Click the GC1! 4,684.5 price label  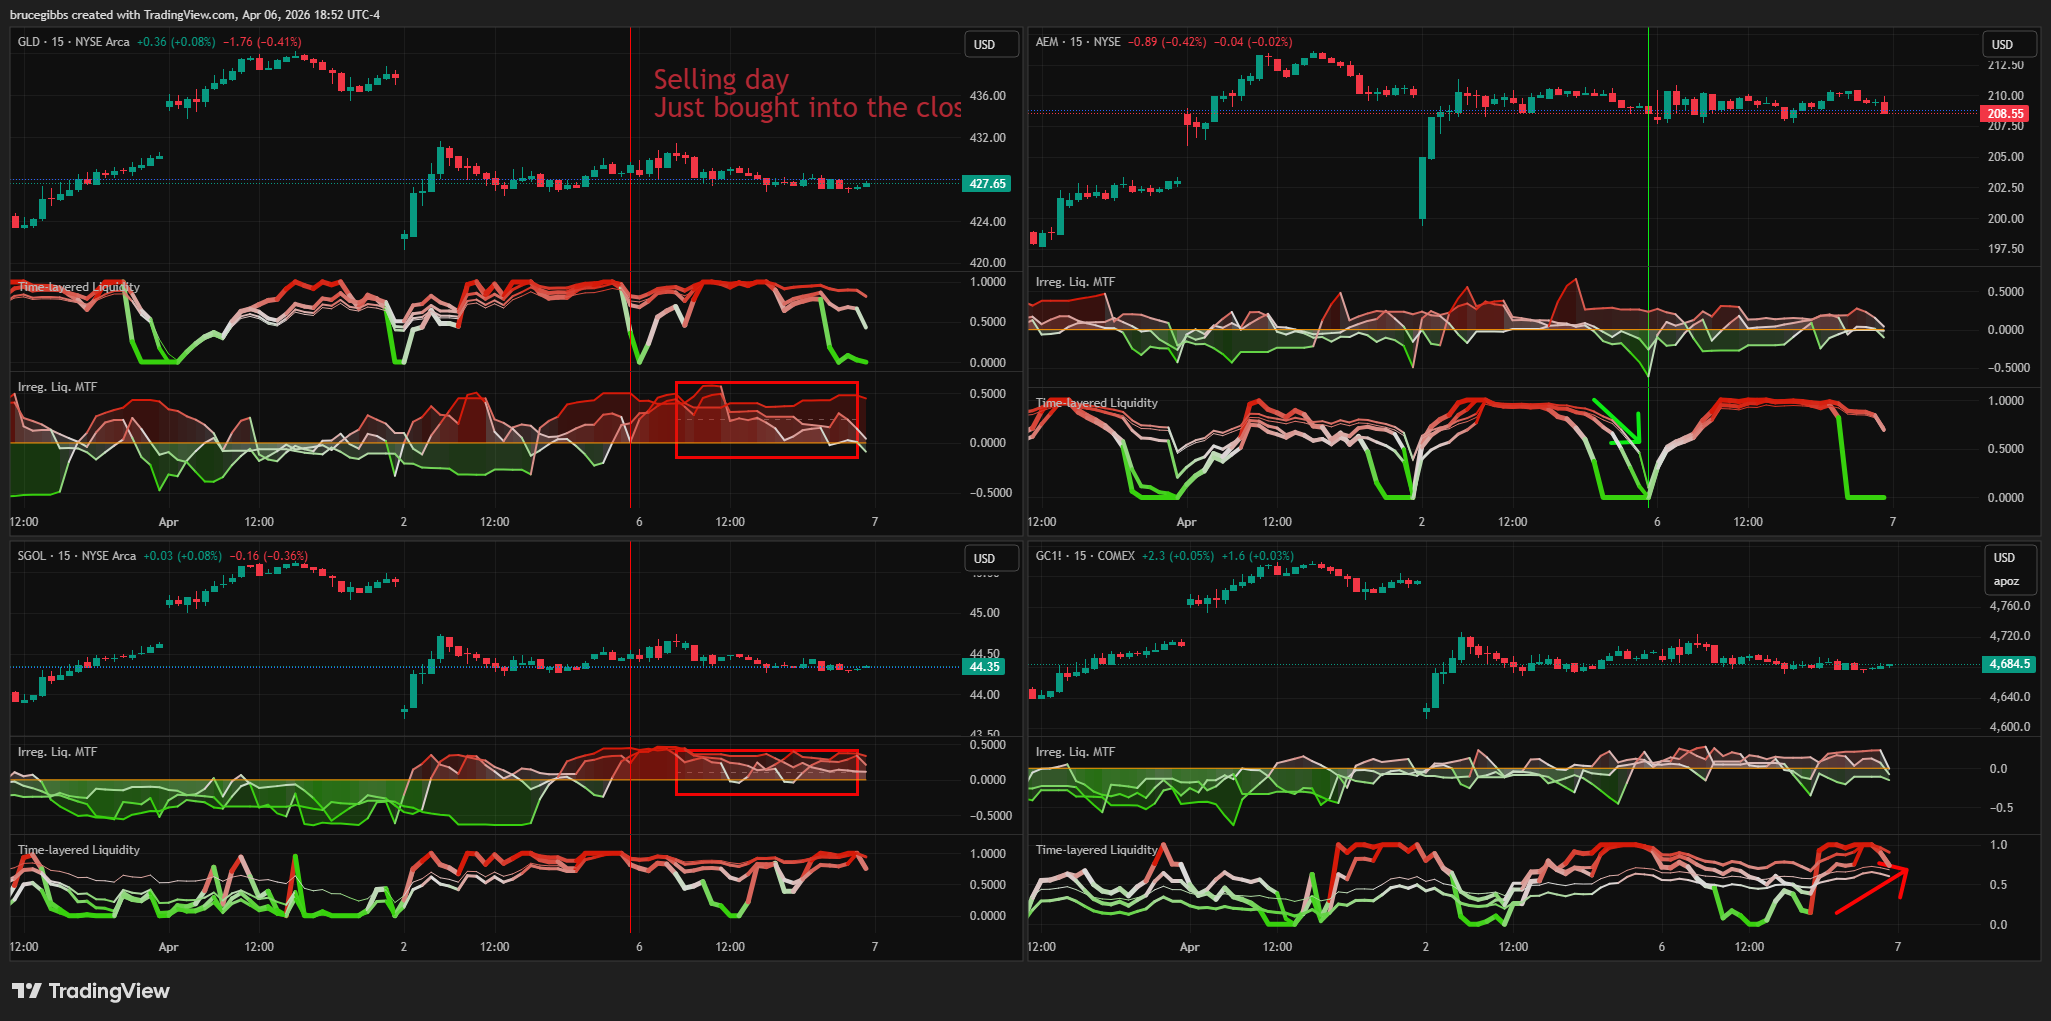2008,664
